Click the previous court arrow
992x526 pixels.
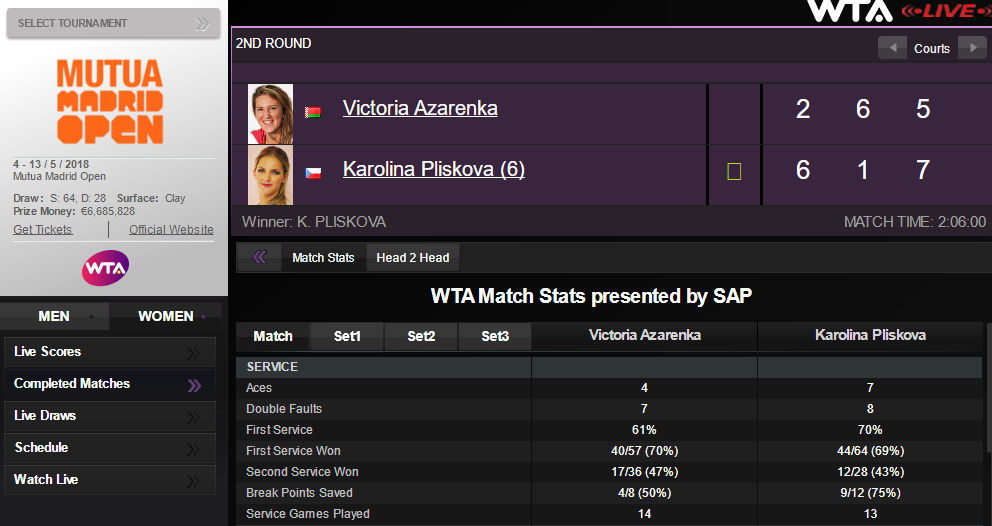[x=892, y=48]
